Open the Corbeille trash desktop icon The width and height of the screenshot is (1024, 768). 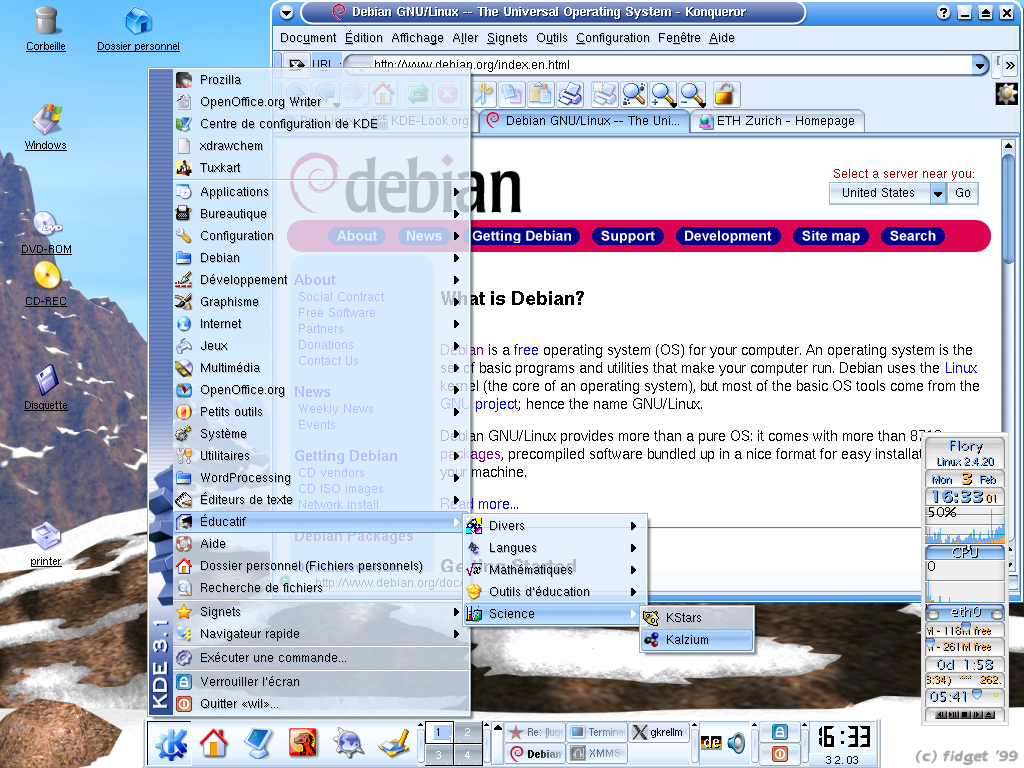coord(46,28)
